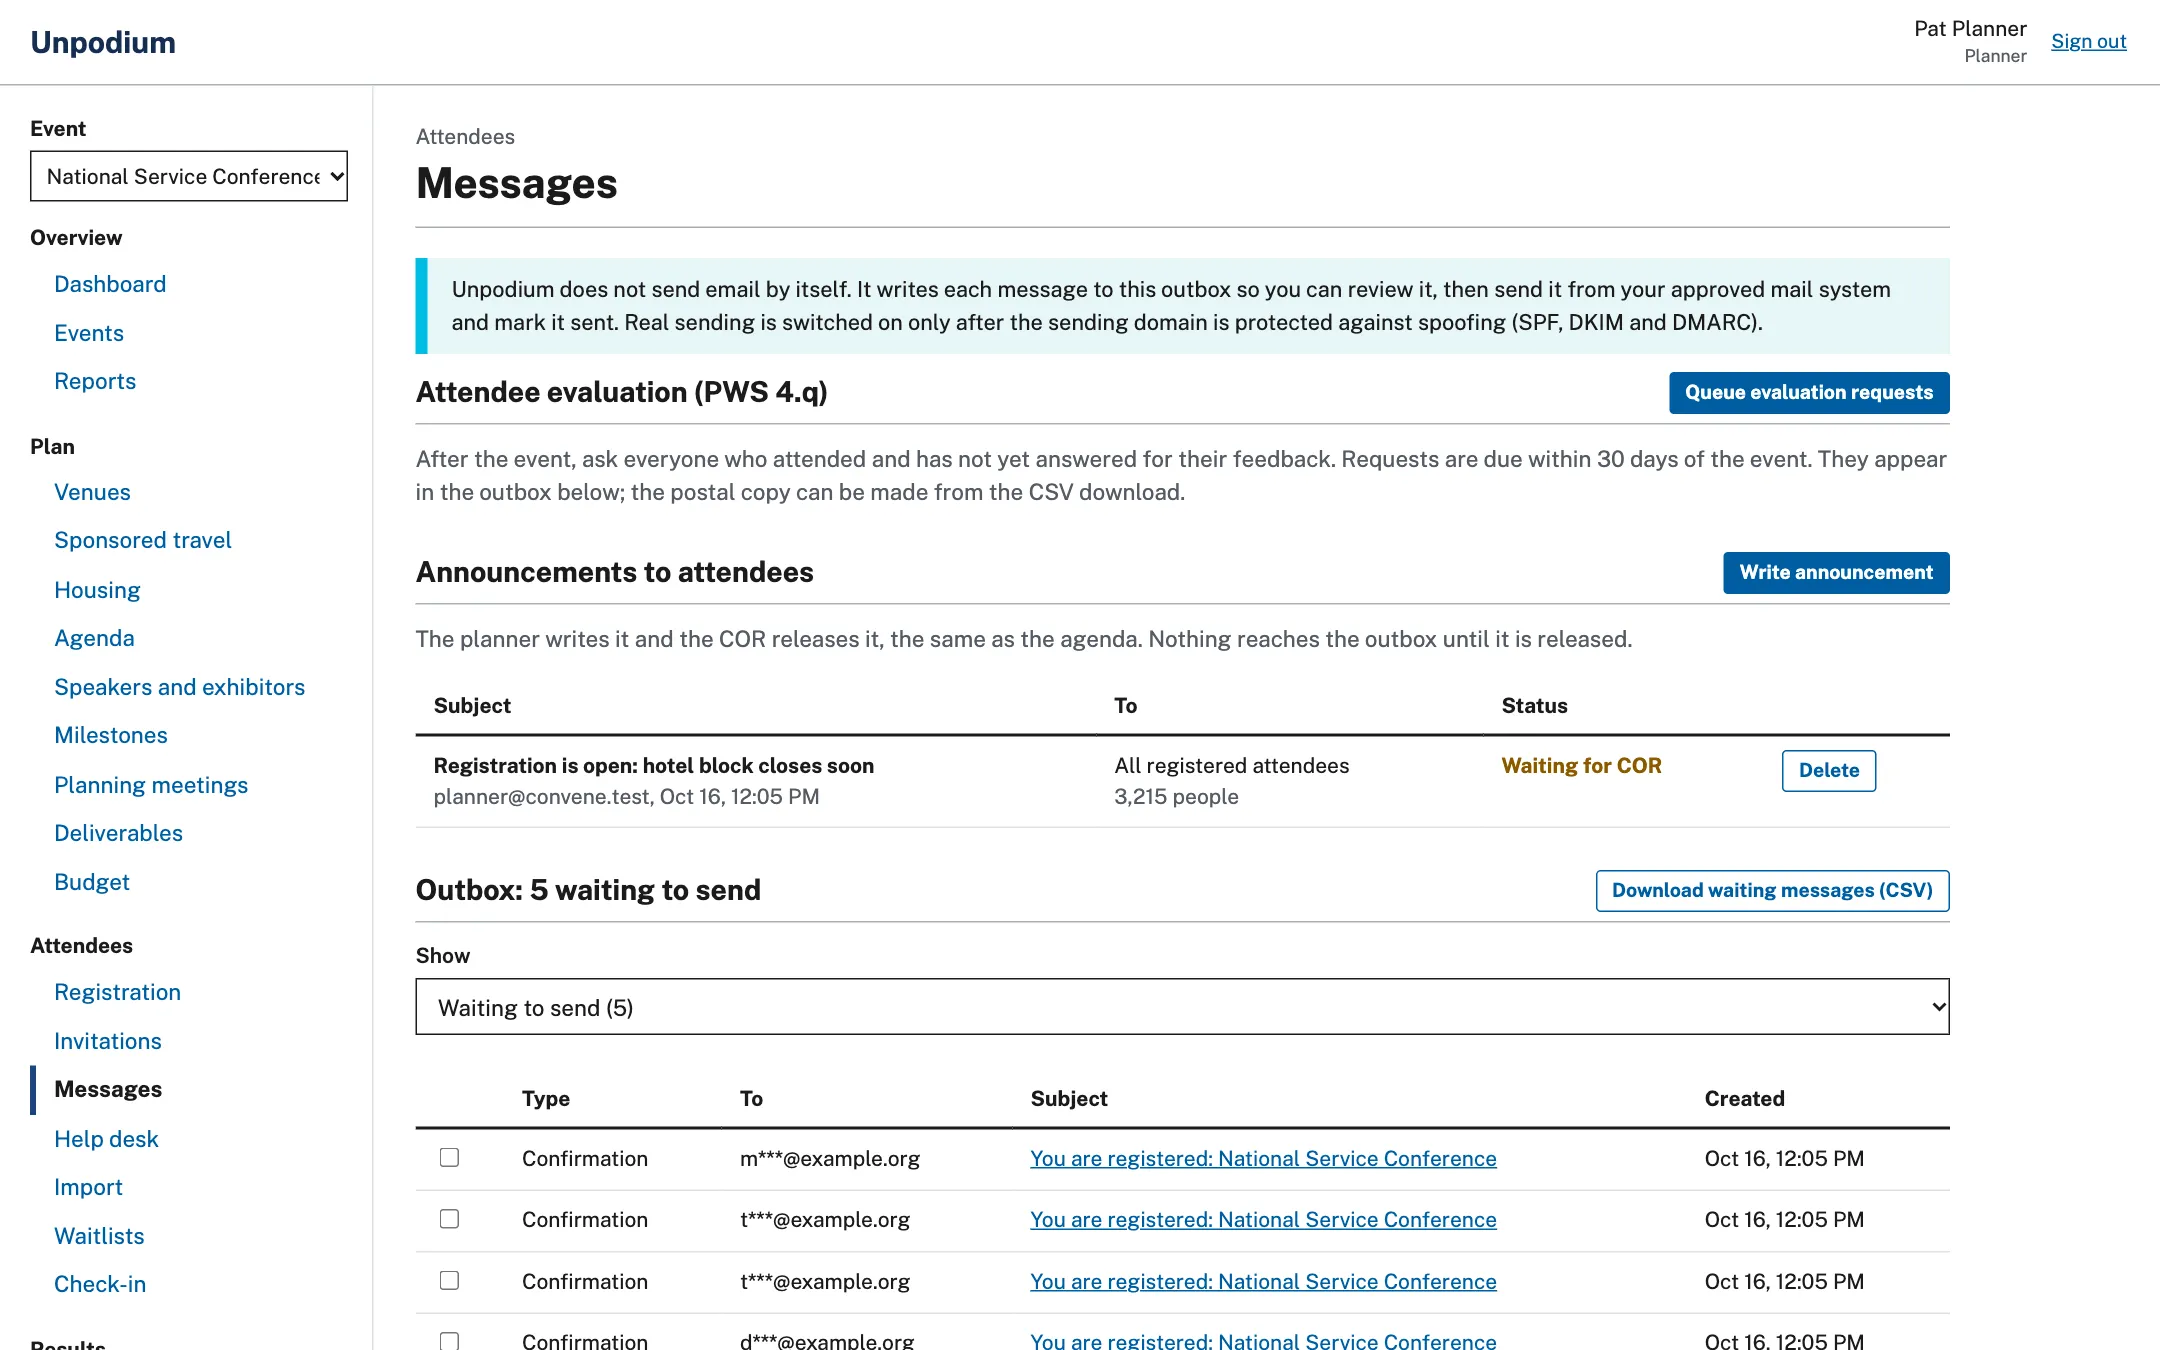Screen dimensions: 2160x1350
Task: Click the Type column header
Action: point(545,1098)
